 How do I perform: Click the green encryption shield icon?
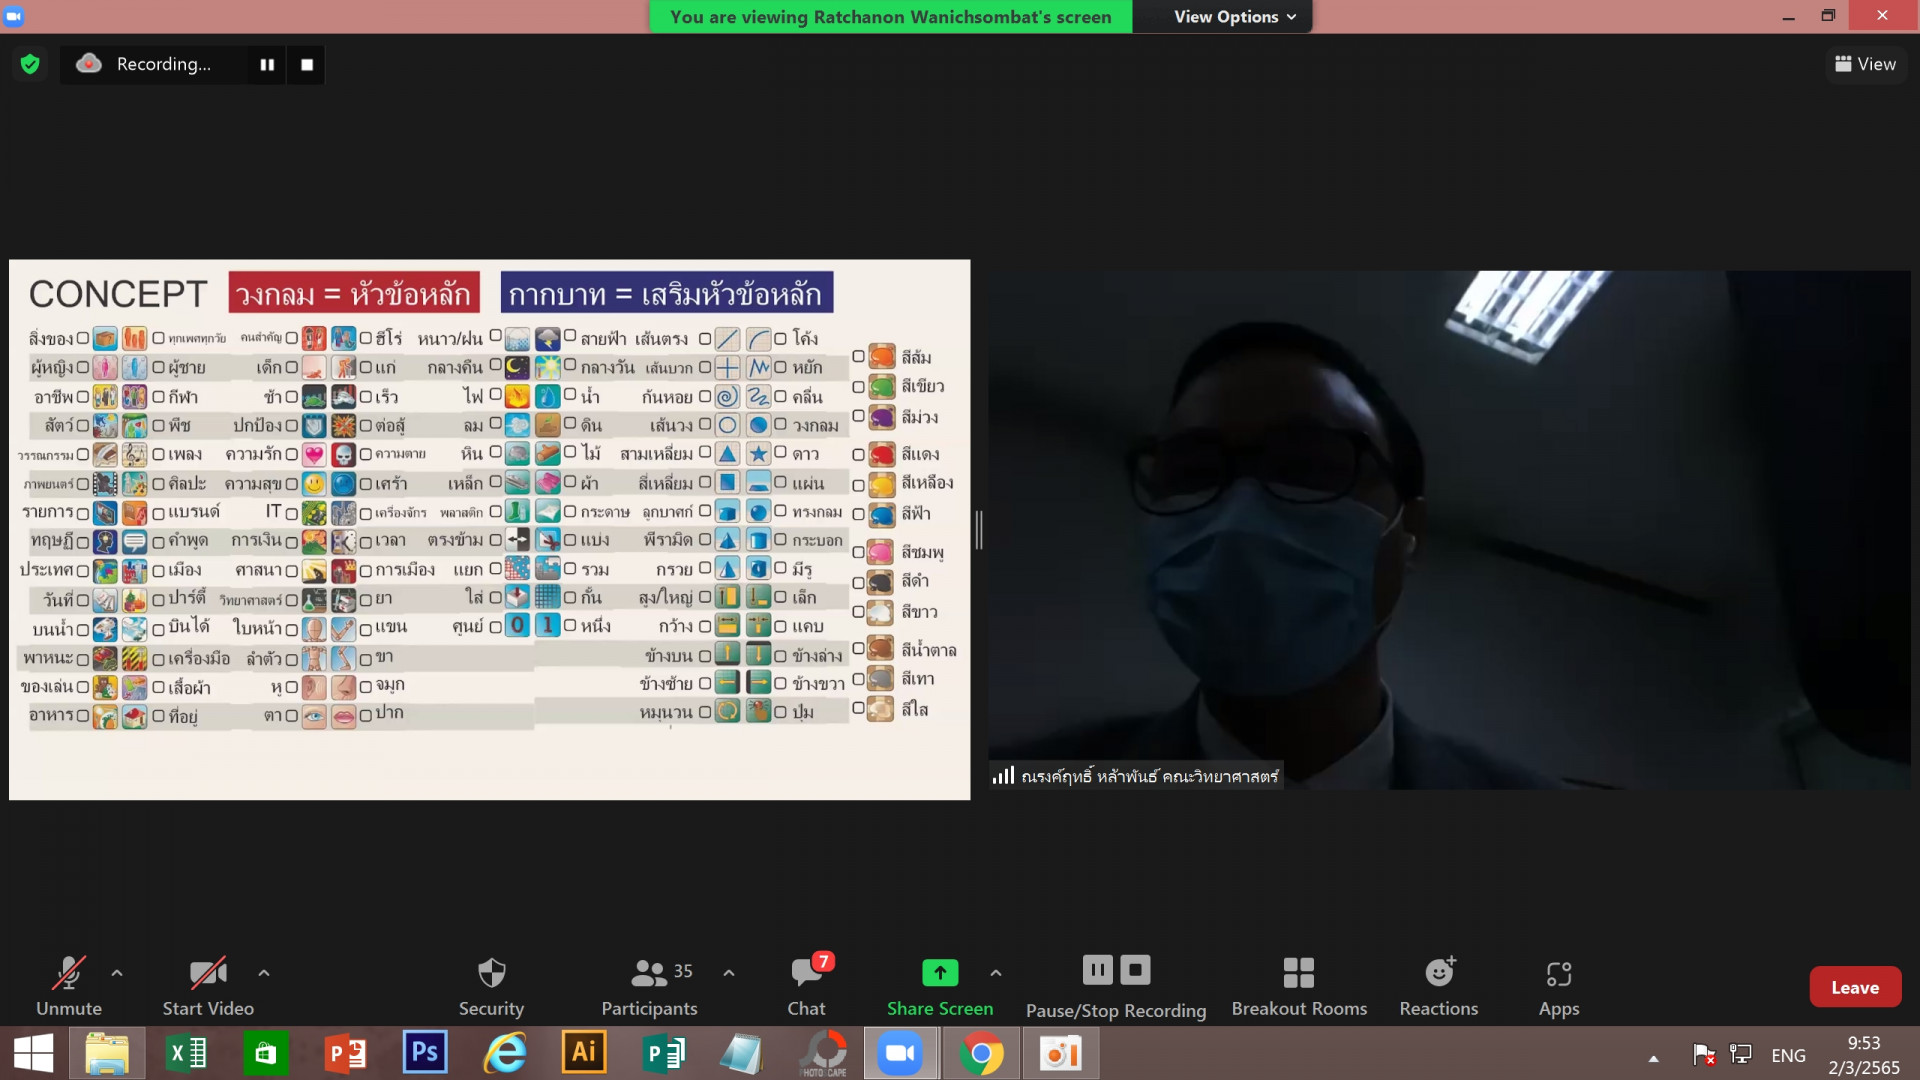pos(30,64)
